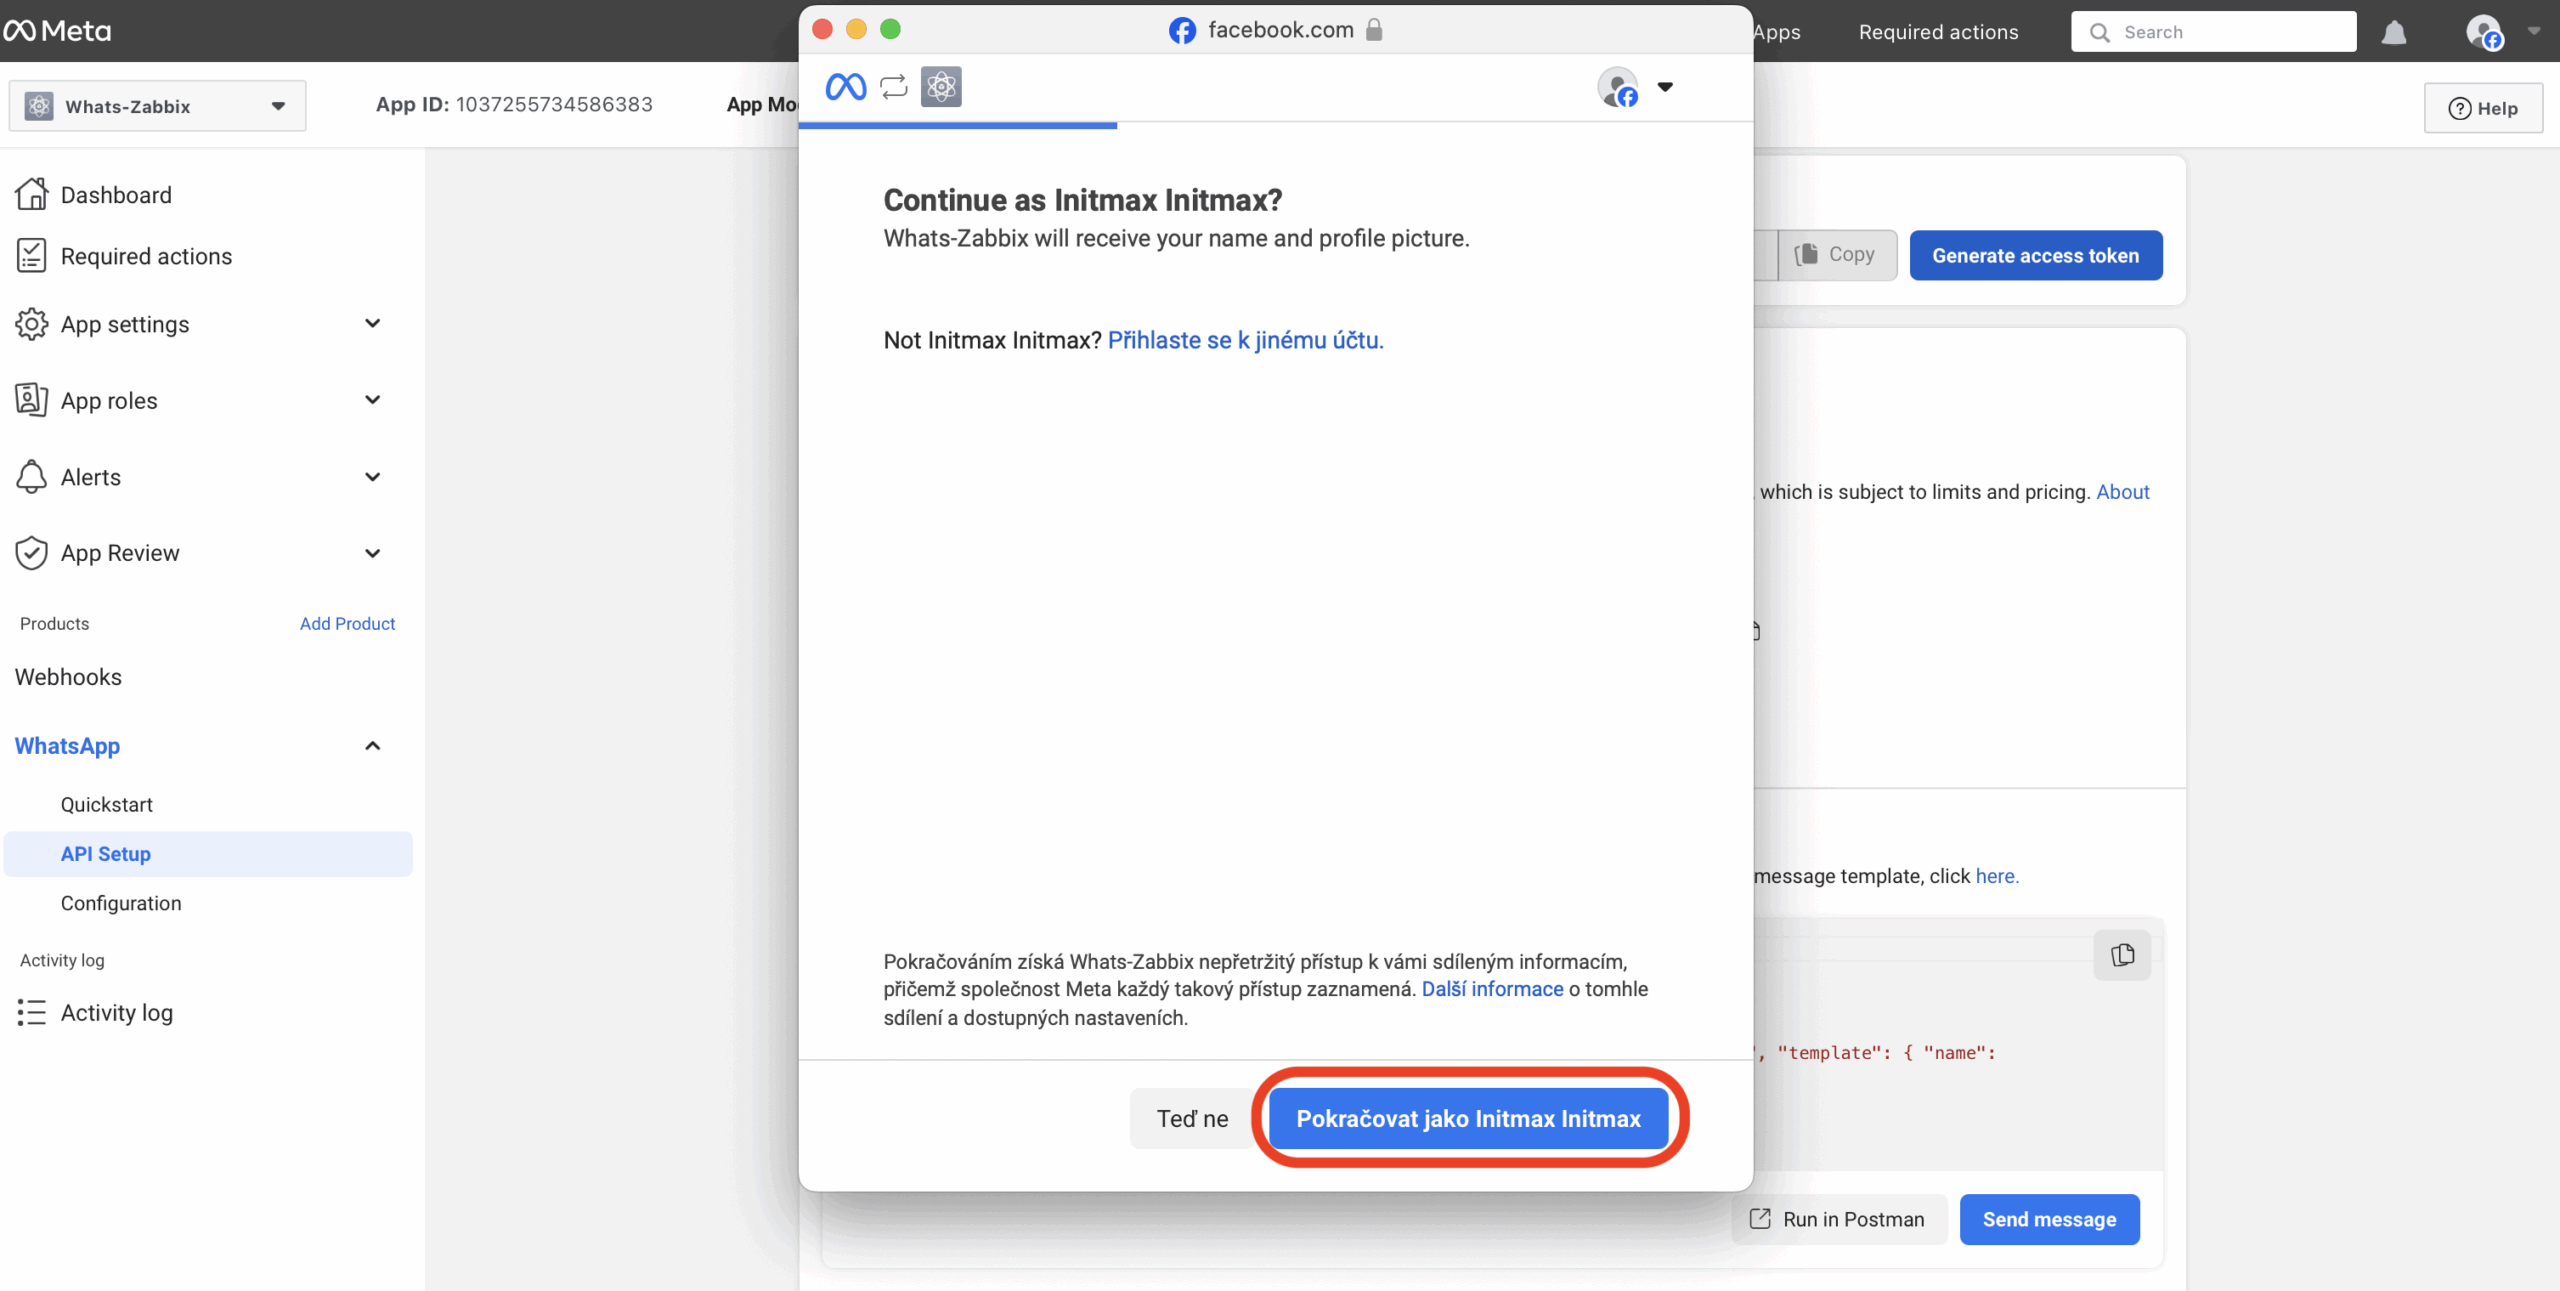Click the App roles badge icon
This screenshot has width=2560, height=1291.
31,400
